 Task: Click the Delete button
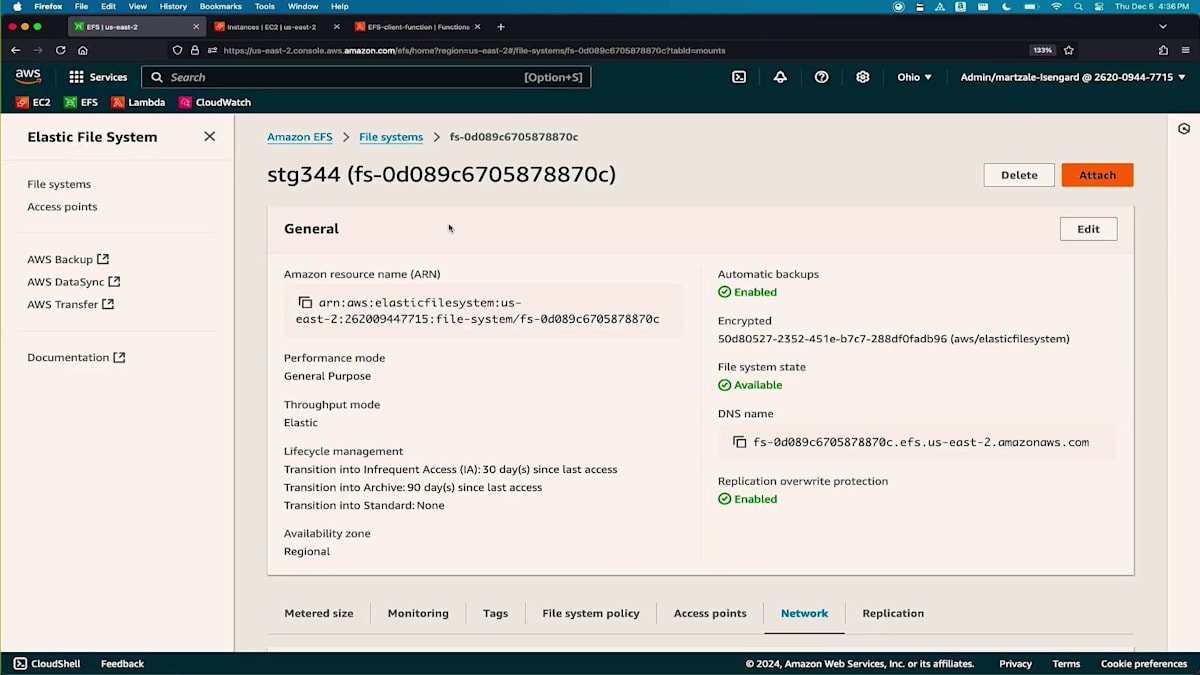pos(1019,175)
